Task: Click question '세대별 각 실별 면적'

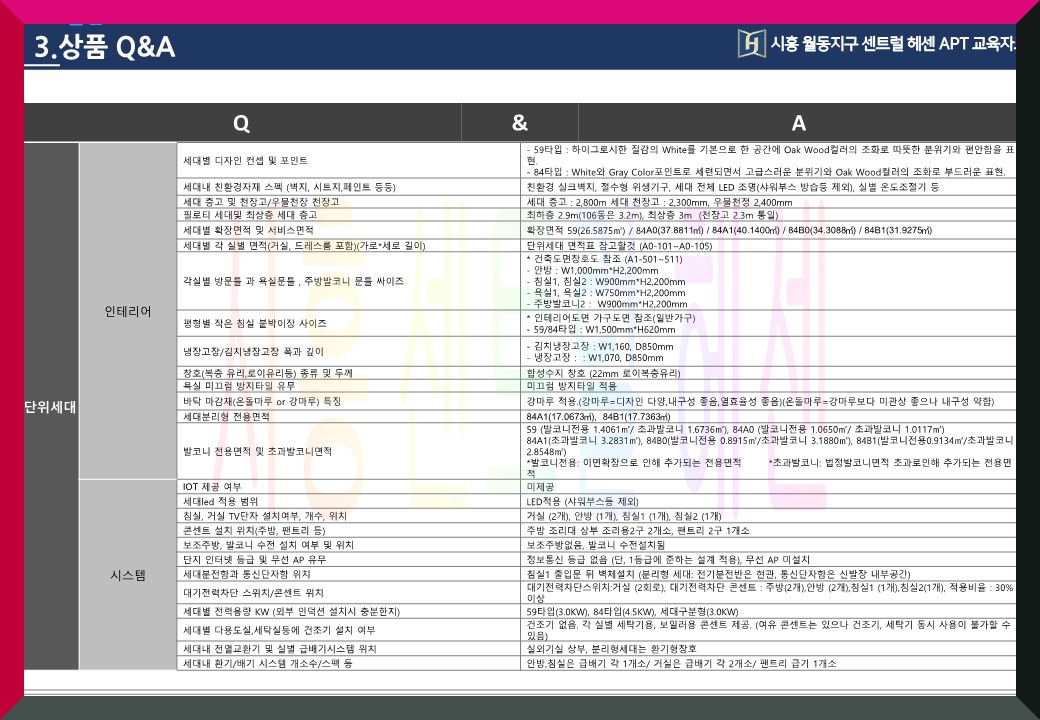Action: pos(304,245)
